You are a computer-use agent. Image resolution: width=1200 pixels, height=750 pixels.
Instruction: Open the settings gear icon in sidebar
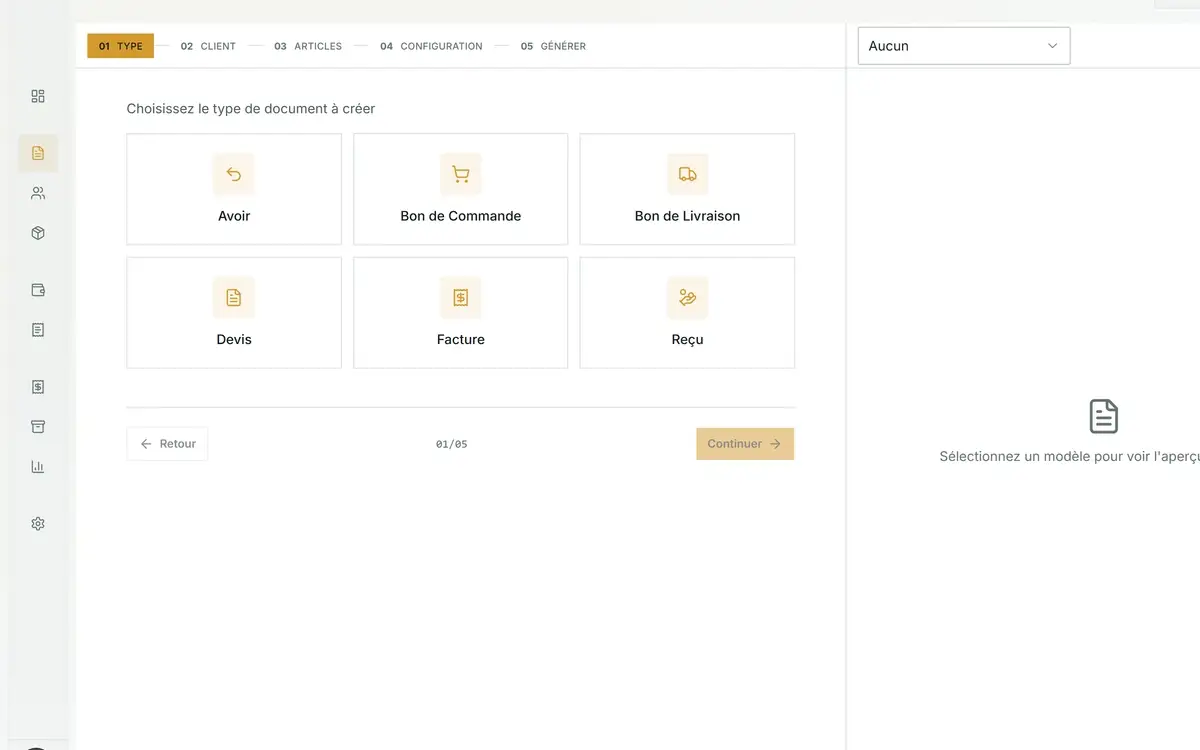38,524
